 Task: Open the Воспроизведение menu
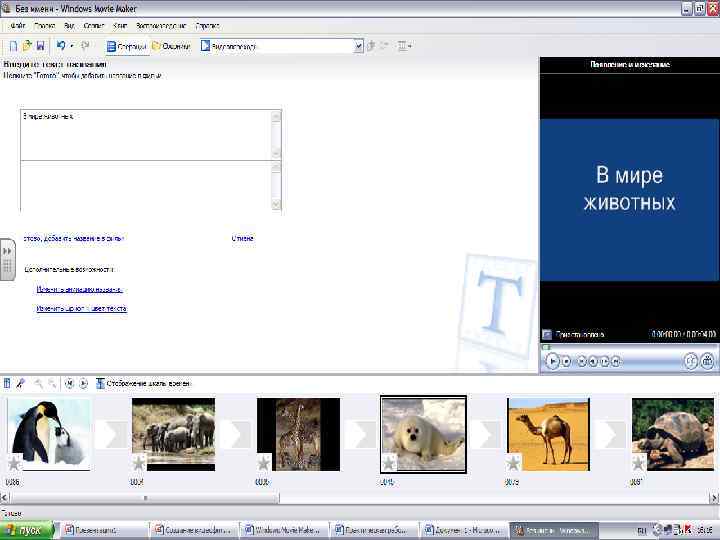(x=161, y=26)
